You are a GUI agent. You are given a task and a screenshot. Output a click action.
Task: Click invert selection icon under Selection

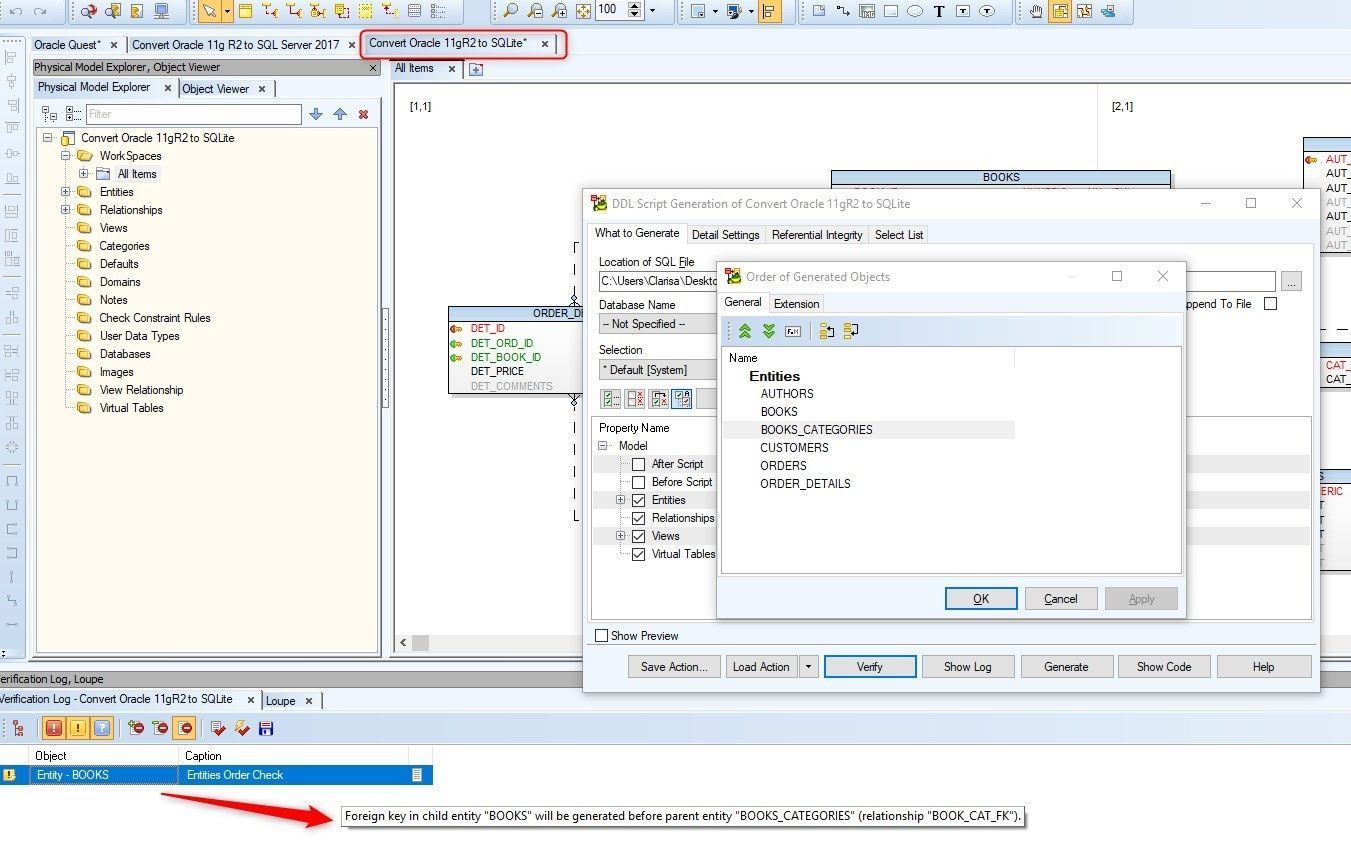coord(658,398)
